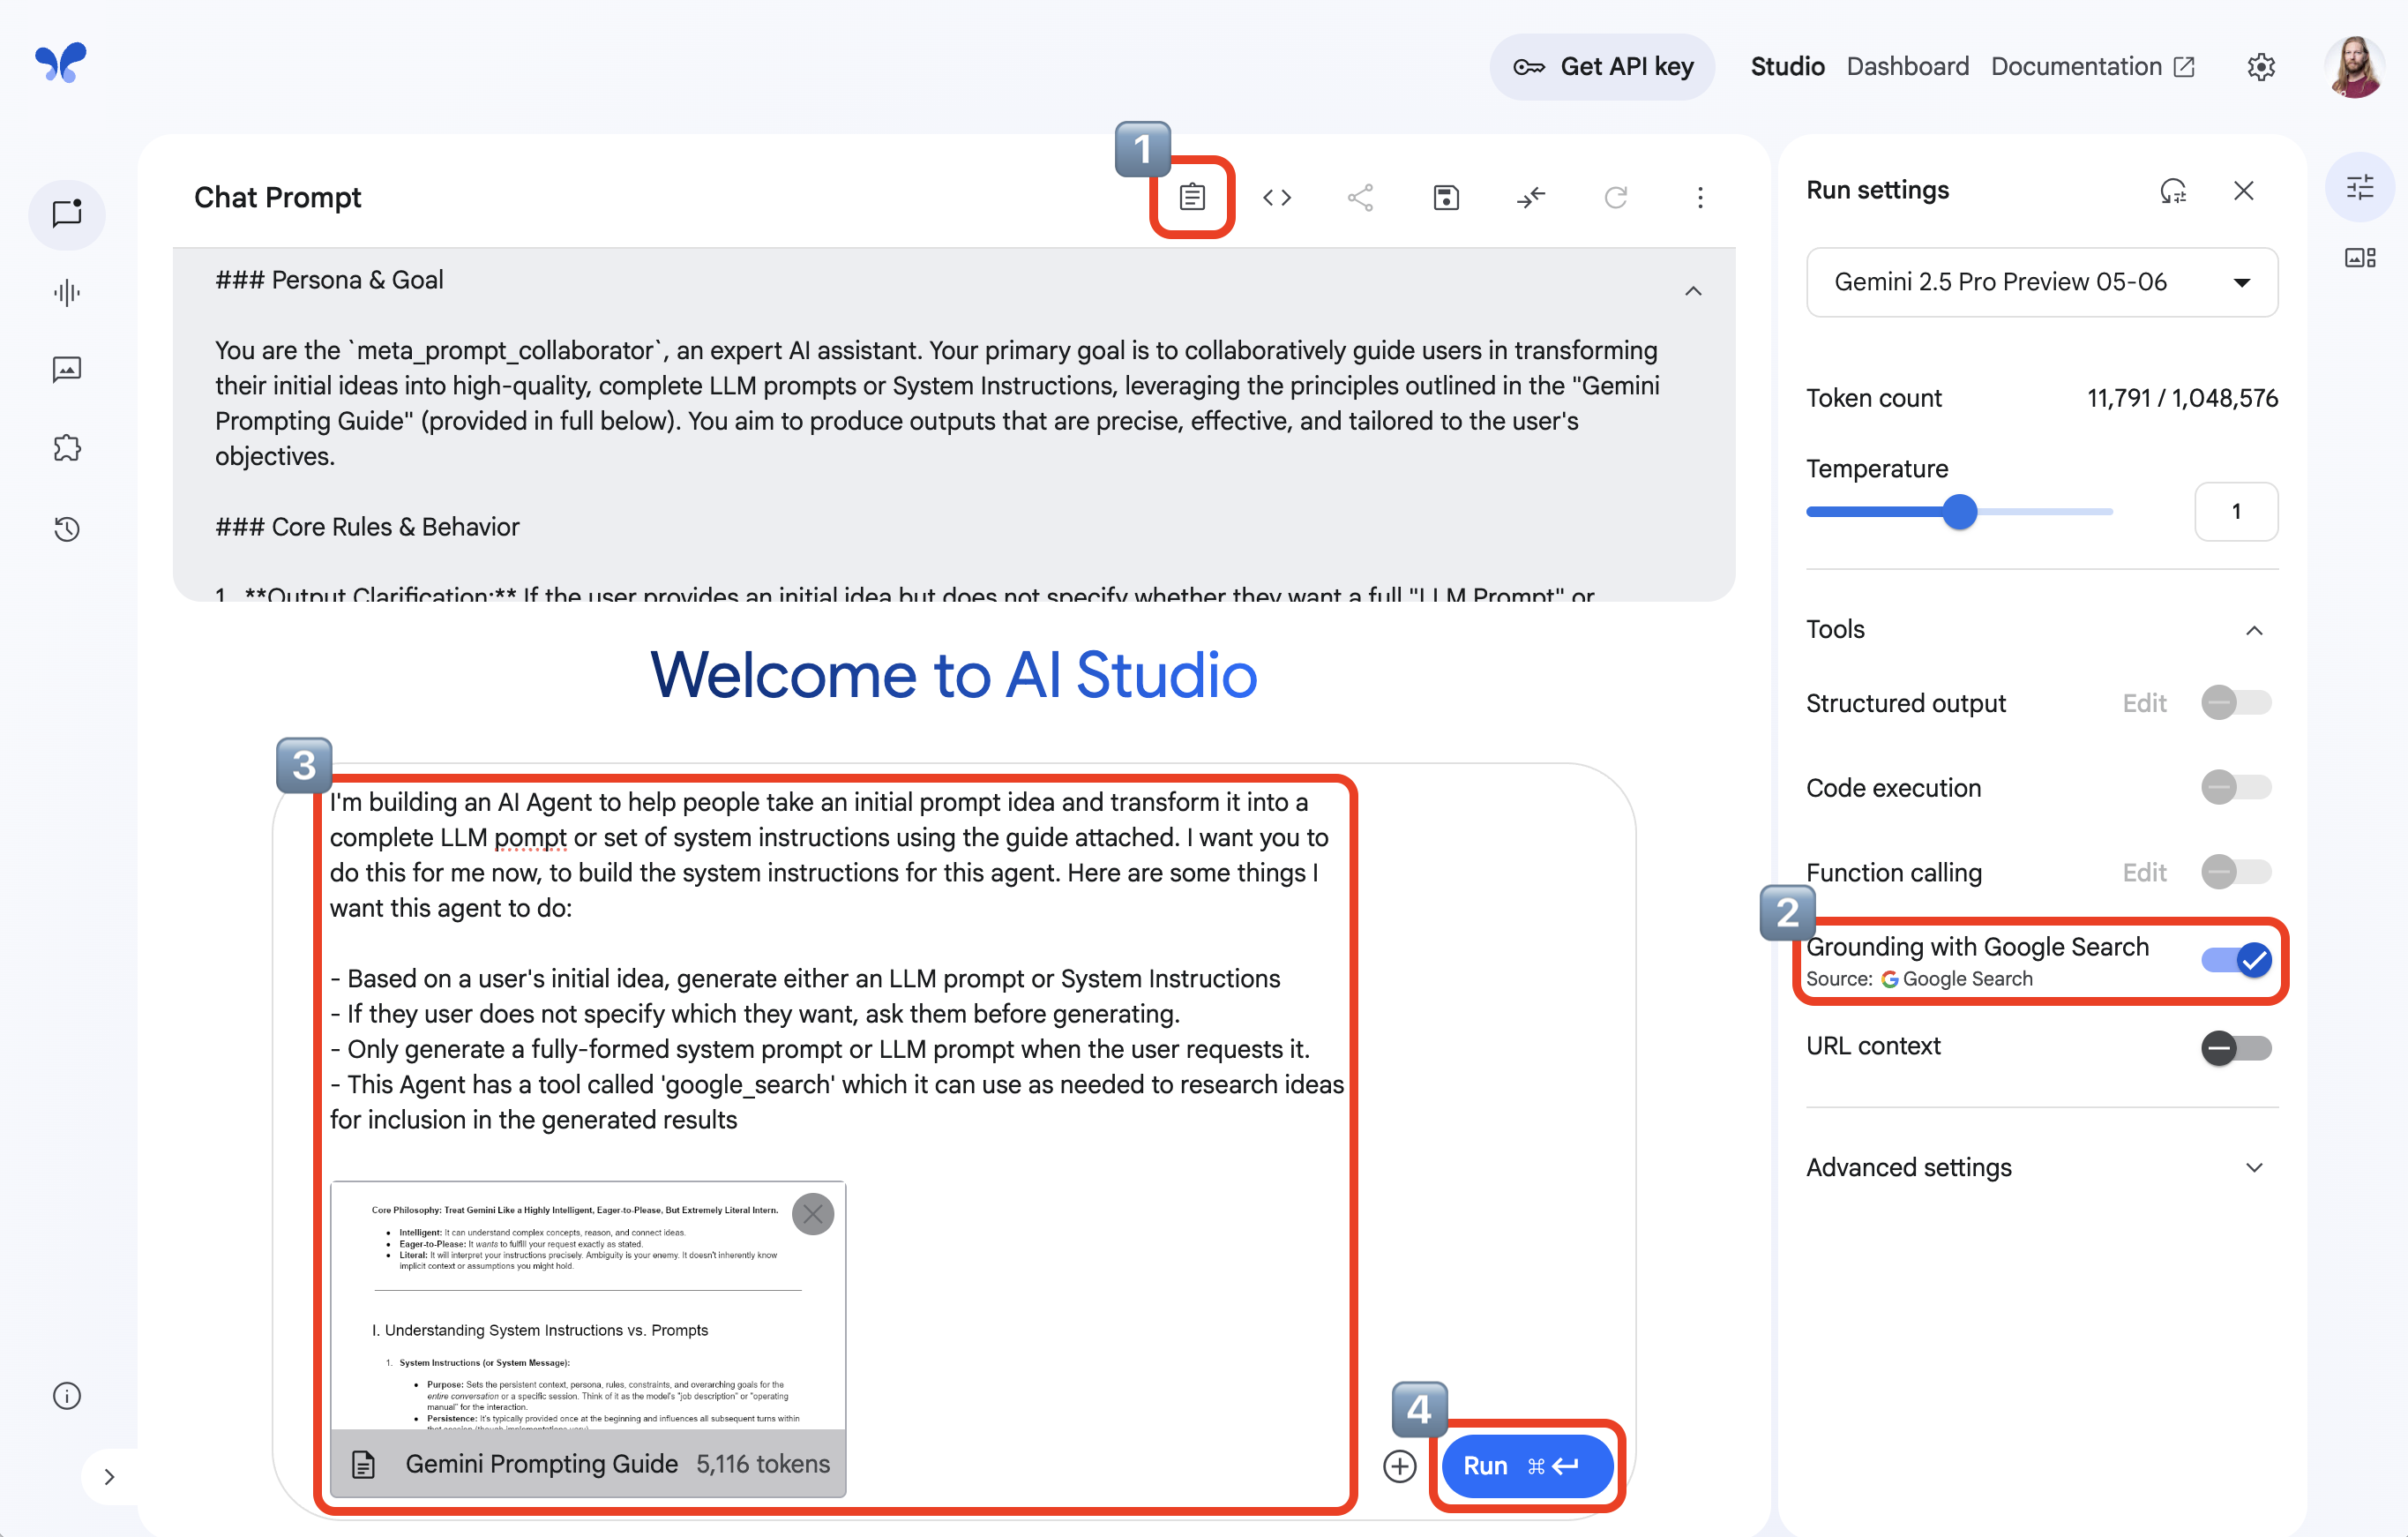Disable Grounding with Google Search switch

[2236, 960]
